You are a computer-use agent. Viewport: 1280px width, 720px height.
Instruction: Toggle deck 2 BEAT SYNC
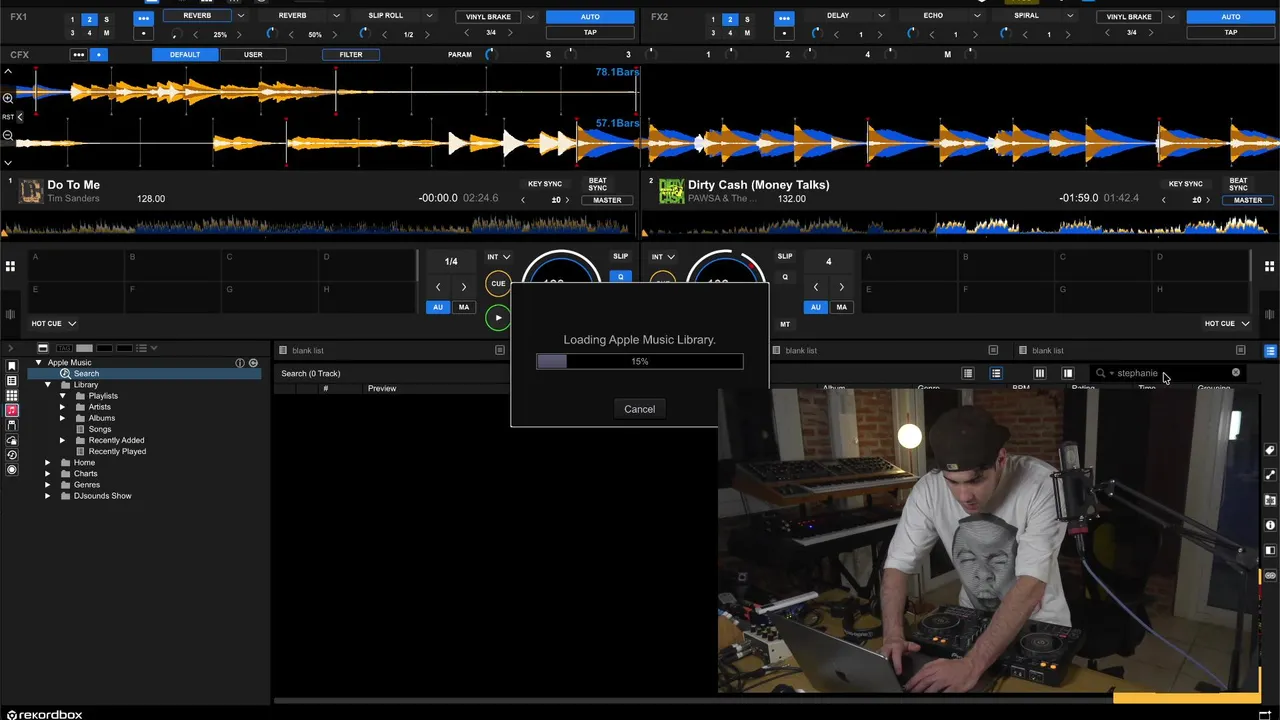1238,184
